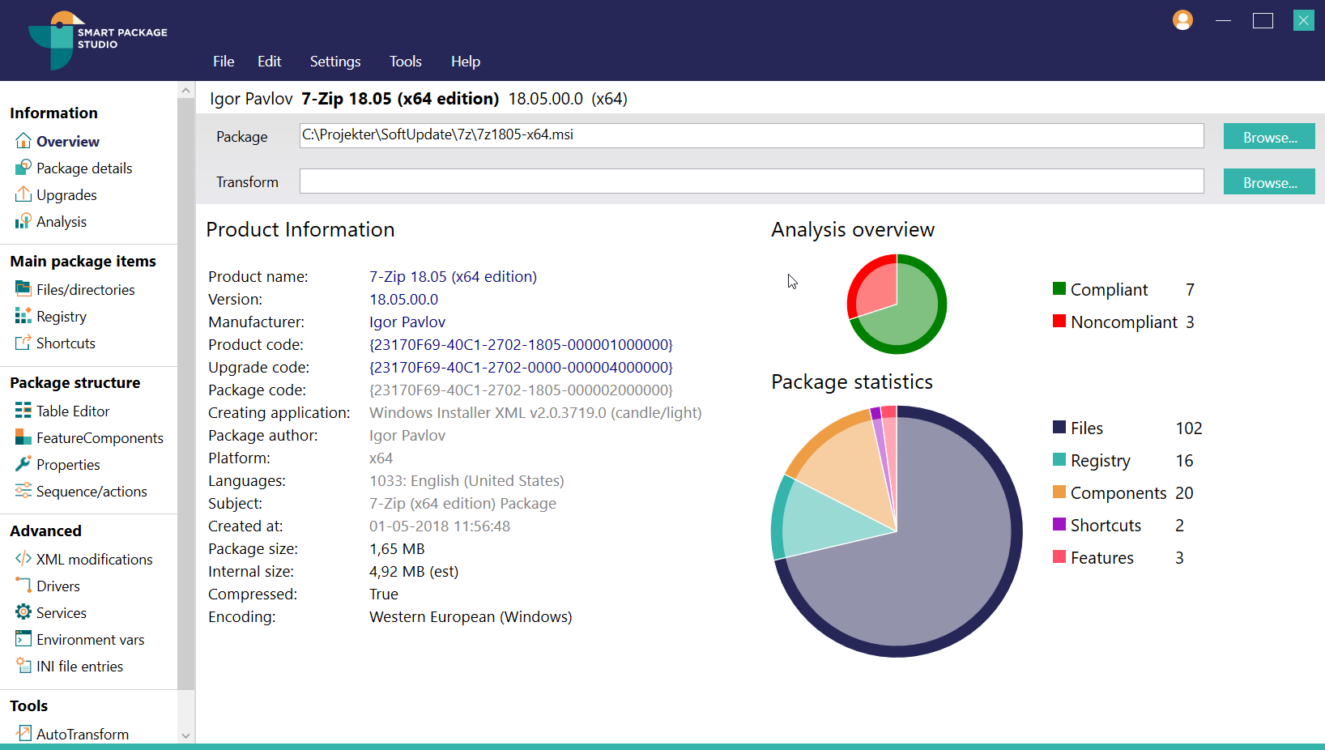Click the Environment vars icon
This screenshot has width=1325, height=750.
(23, 639)
